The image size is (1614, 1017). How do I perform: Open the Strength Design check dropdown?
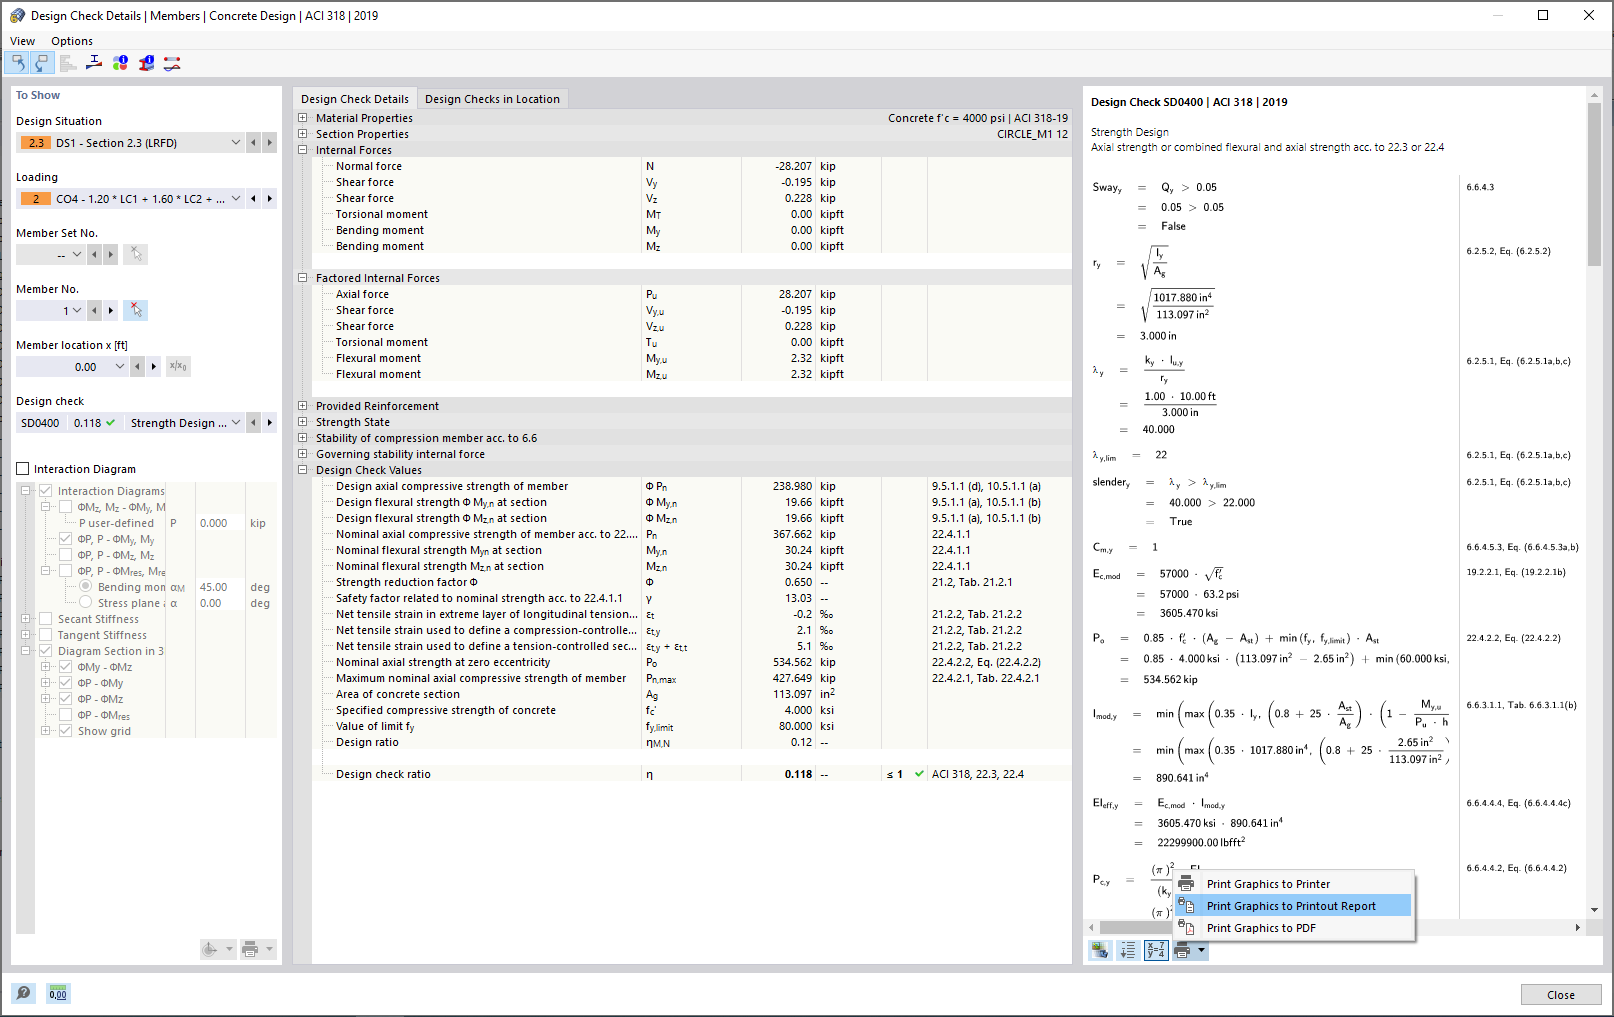(x=236, y=423)
